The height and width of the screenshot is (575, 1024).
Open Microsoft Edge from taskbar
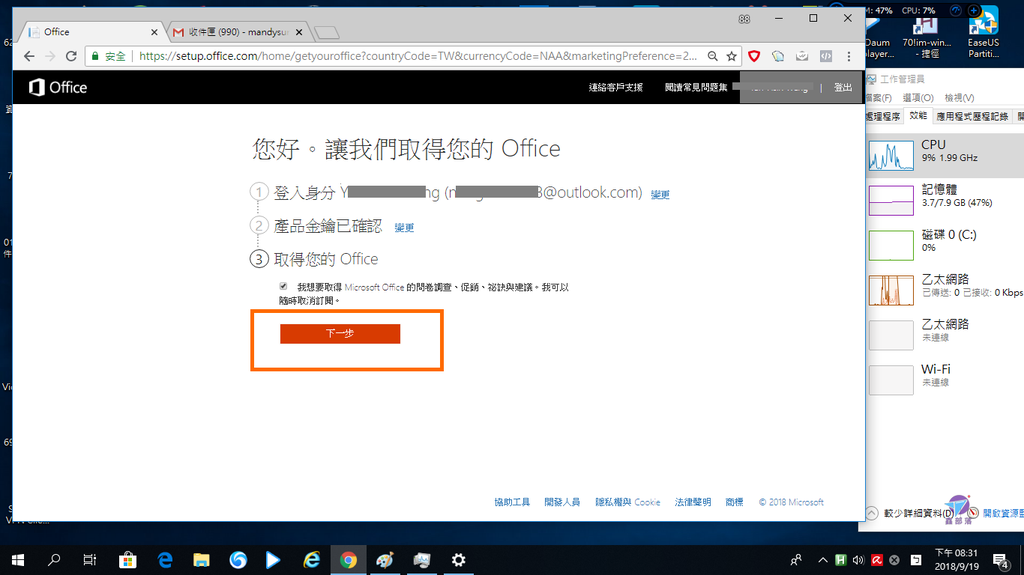click(165, 560)
